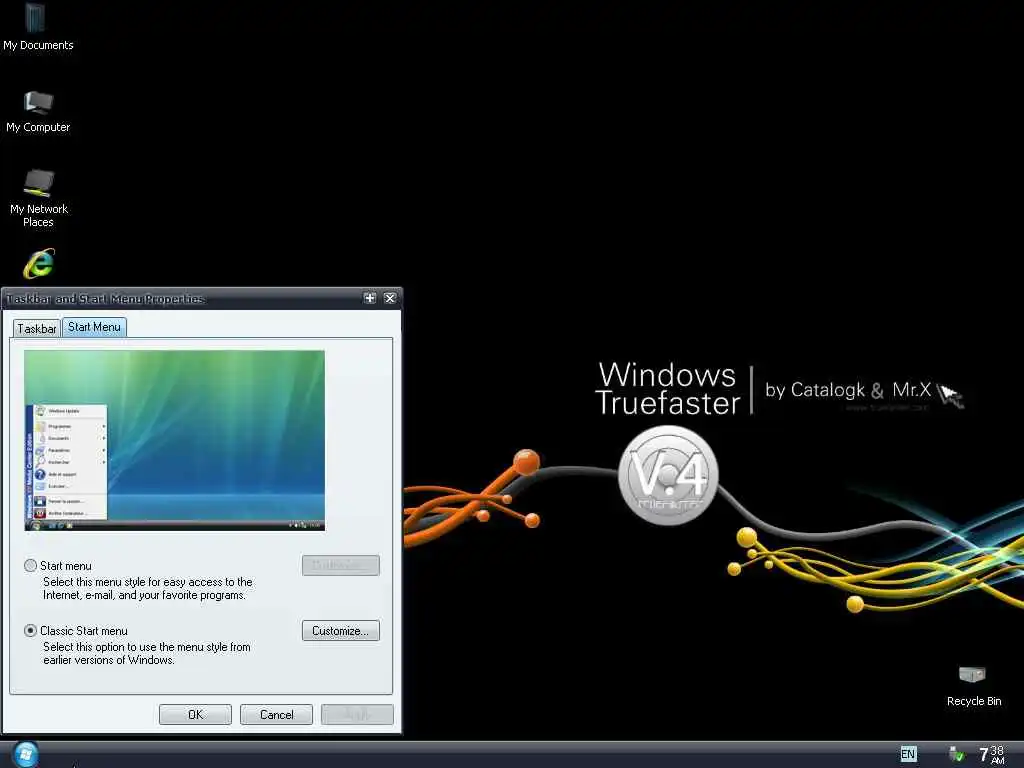Image resolution: width=1024 pixels, height=768 pixels.
Task: Launch Internet Explorer from desktop
Action: pos(39,264)
